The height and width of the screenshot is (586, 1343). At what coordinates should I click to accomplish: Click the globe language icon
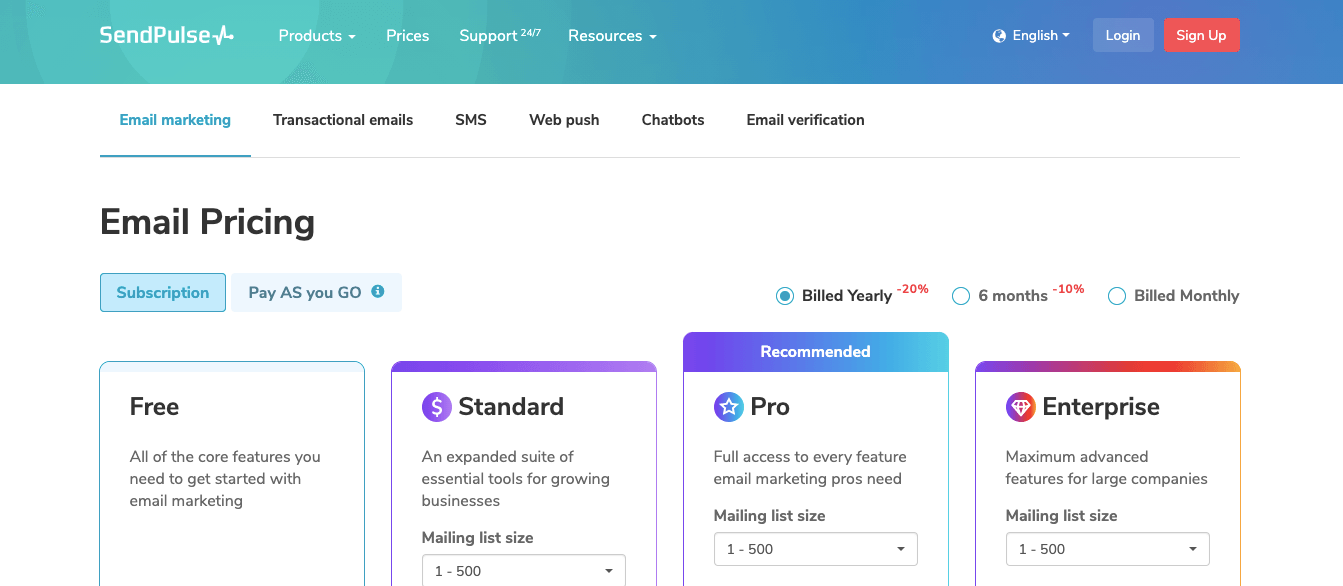click(999, 36)
